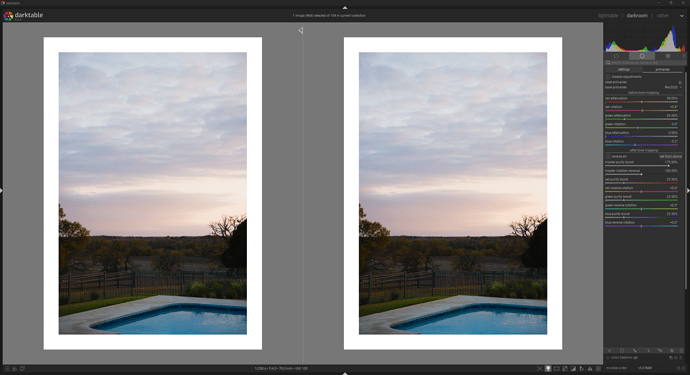Click the snapshot split-line arrow handle

pos(301,30)
